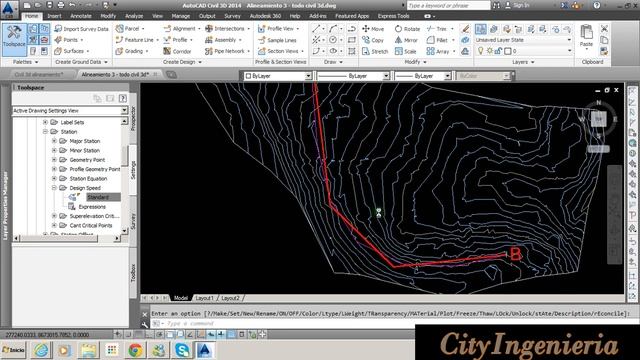Click the Toolspace tree vertical scrollbar down arrow
This screenshot has height=360, width=640.
(124, 231)
